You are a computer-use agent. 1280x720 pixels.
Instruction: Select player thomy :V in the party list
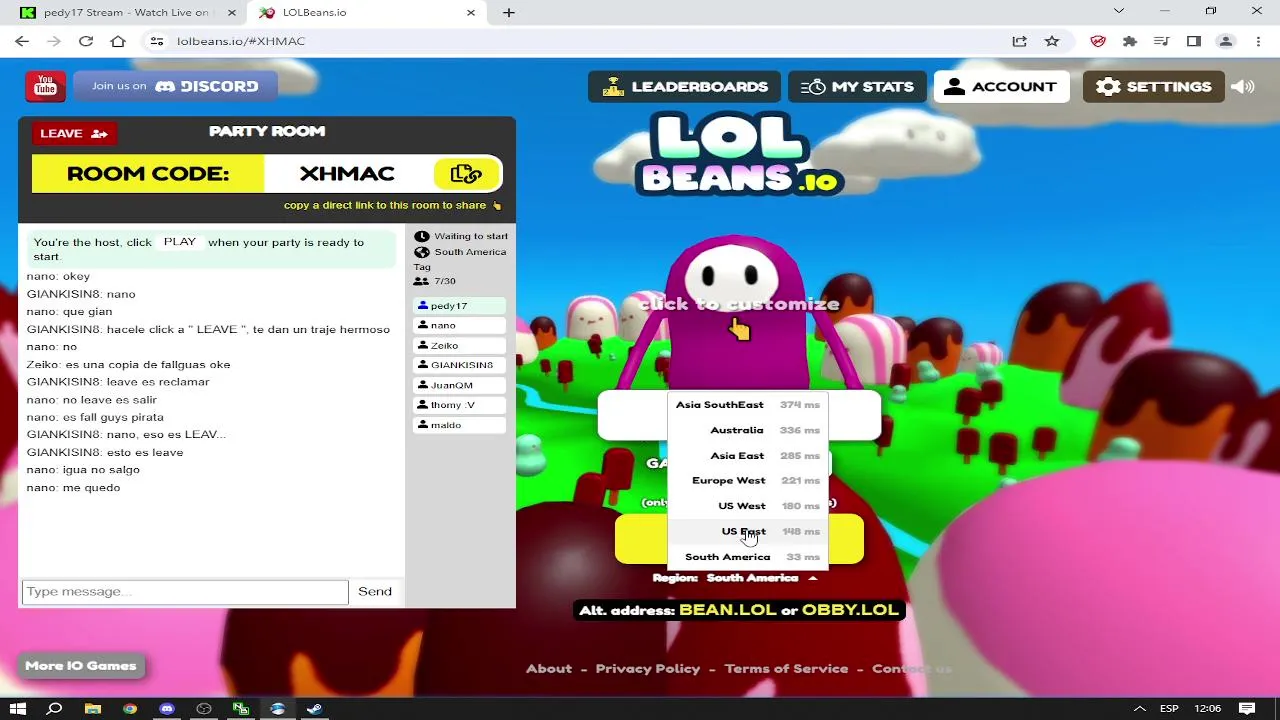point(459,405)
